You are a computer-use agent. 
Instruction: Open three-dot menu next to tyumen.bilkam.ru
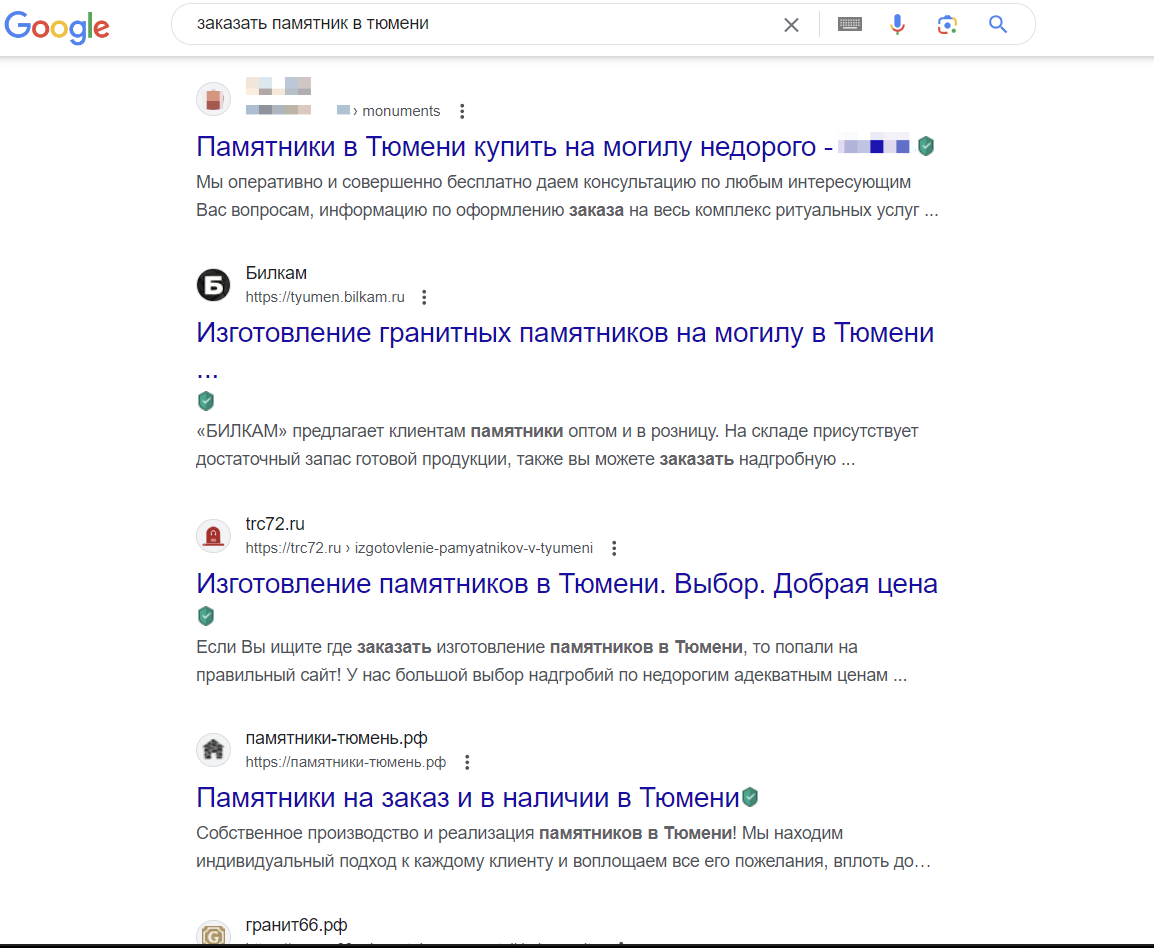(x=424, y=297)
